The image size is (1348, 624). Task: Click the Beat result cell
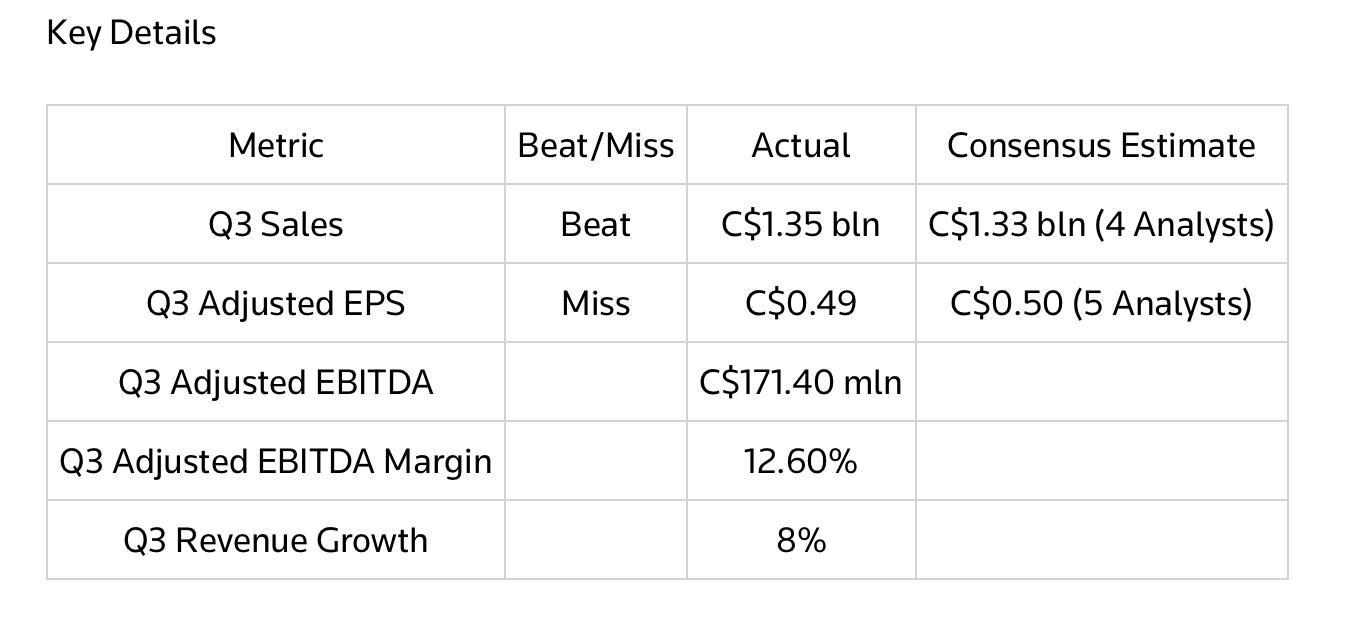pos(595,225)
